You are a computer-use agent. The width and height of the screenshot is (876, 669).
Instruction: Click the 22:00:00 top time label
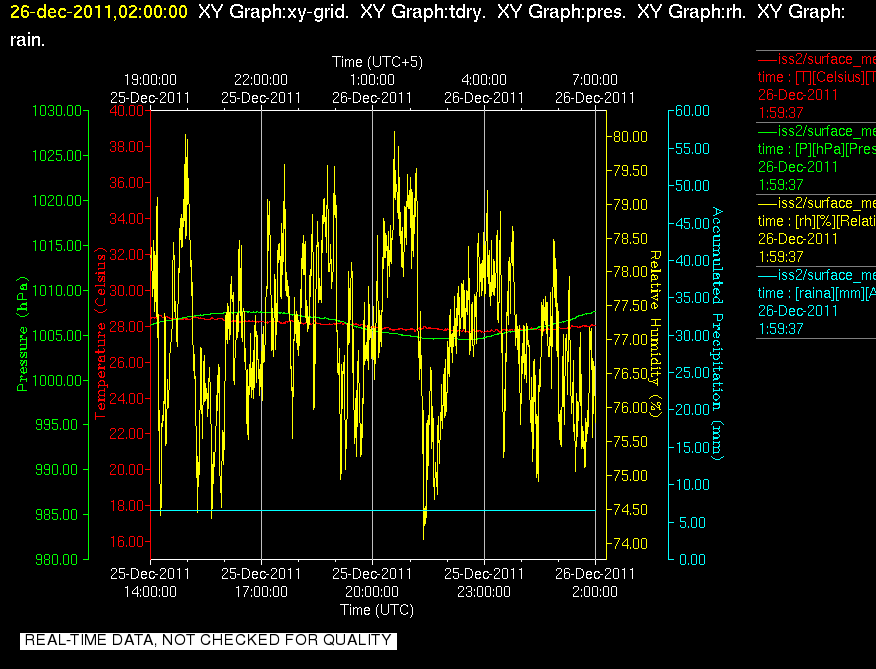click(x=261, y=80)
